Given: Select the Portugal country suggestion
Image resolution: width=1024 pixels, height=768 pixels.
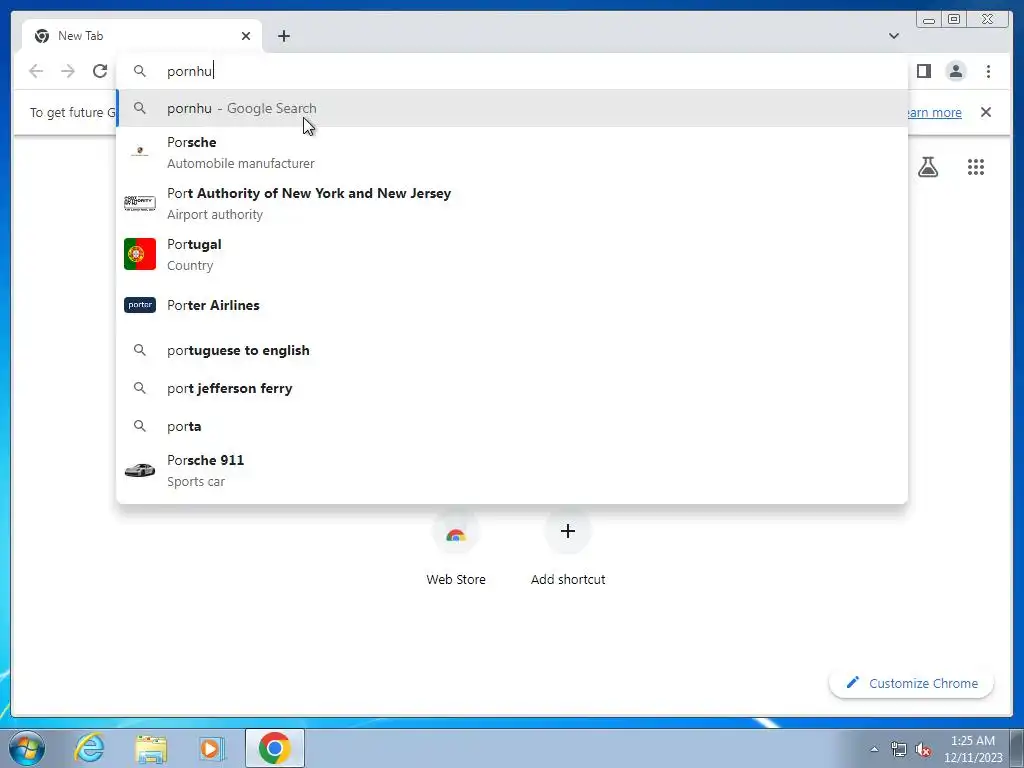Looking at the screenshot, I should pos(512,254).
